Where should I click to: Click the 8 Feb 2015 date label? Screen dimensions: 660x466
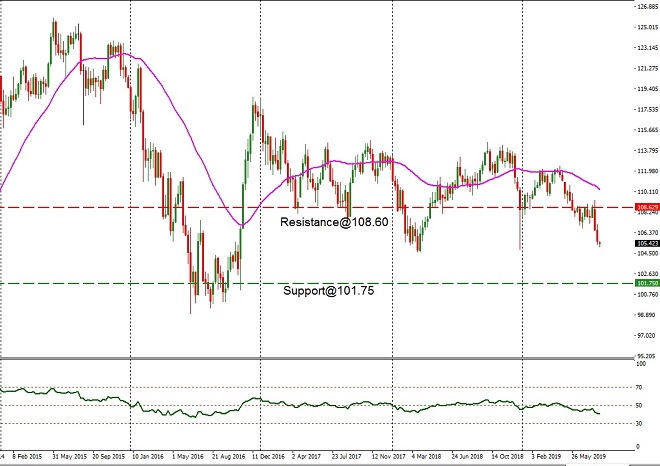(x=27, y=456)
